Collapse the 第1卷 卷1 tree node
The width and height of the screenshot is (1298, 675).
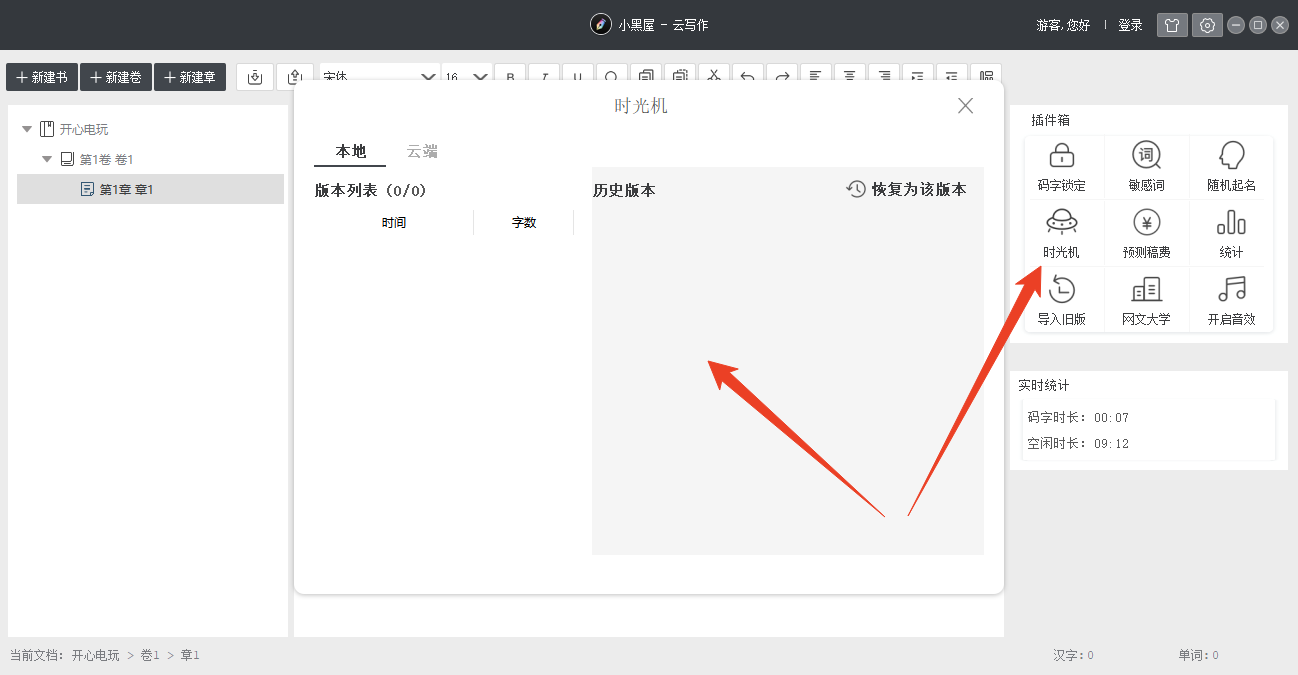[x=46, y=158]
